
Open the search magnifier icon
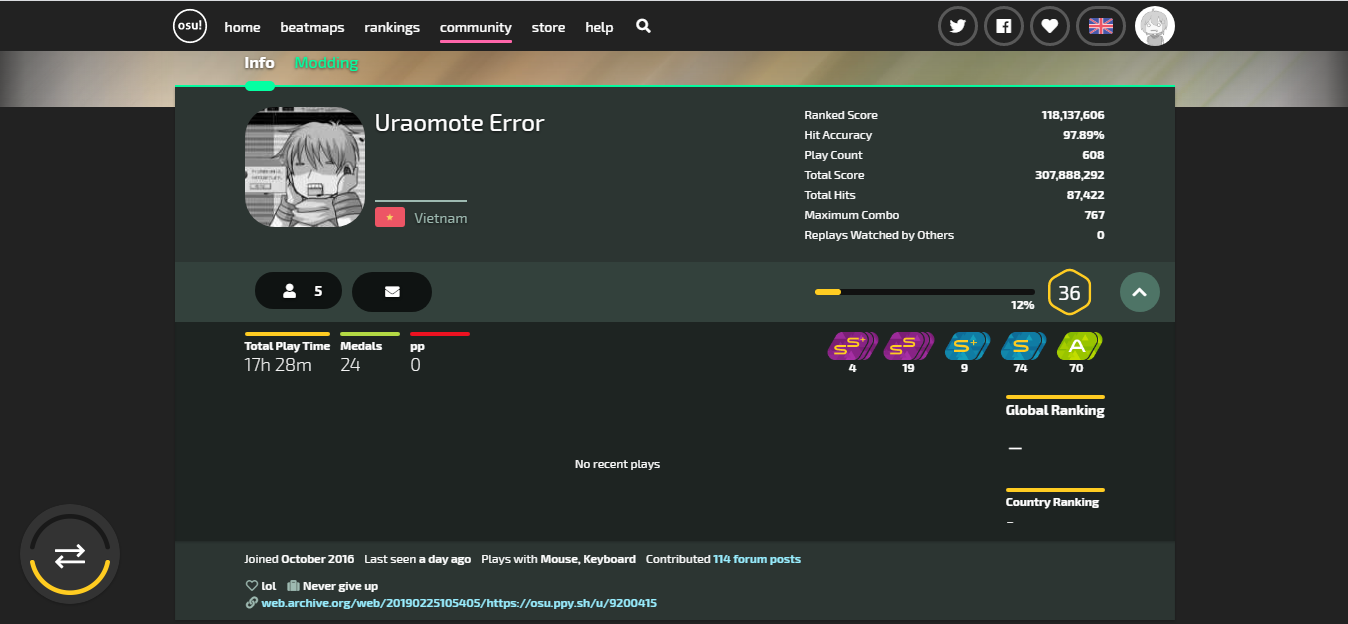(643, 26)
